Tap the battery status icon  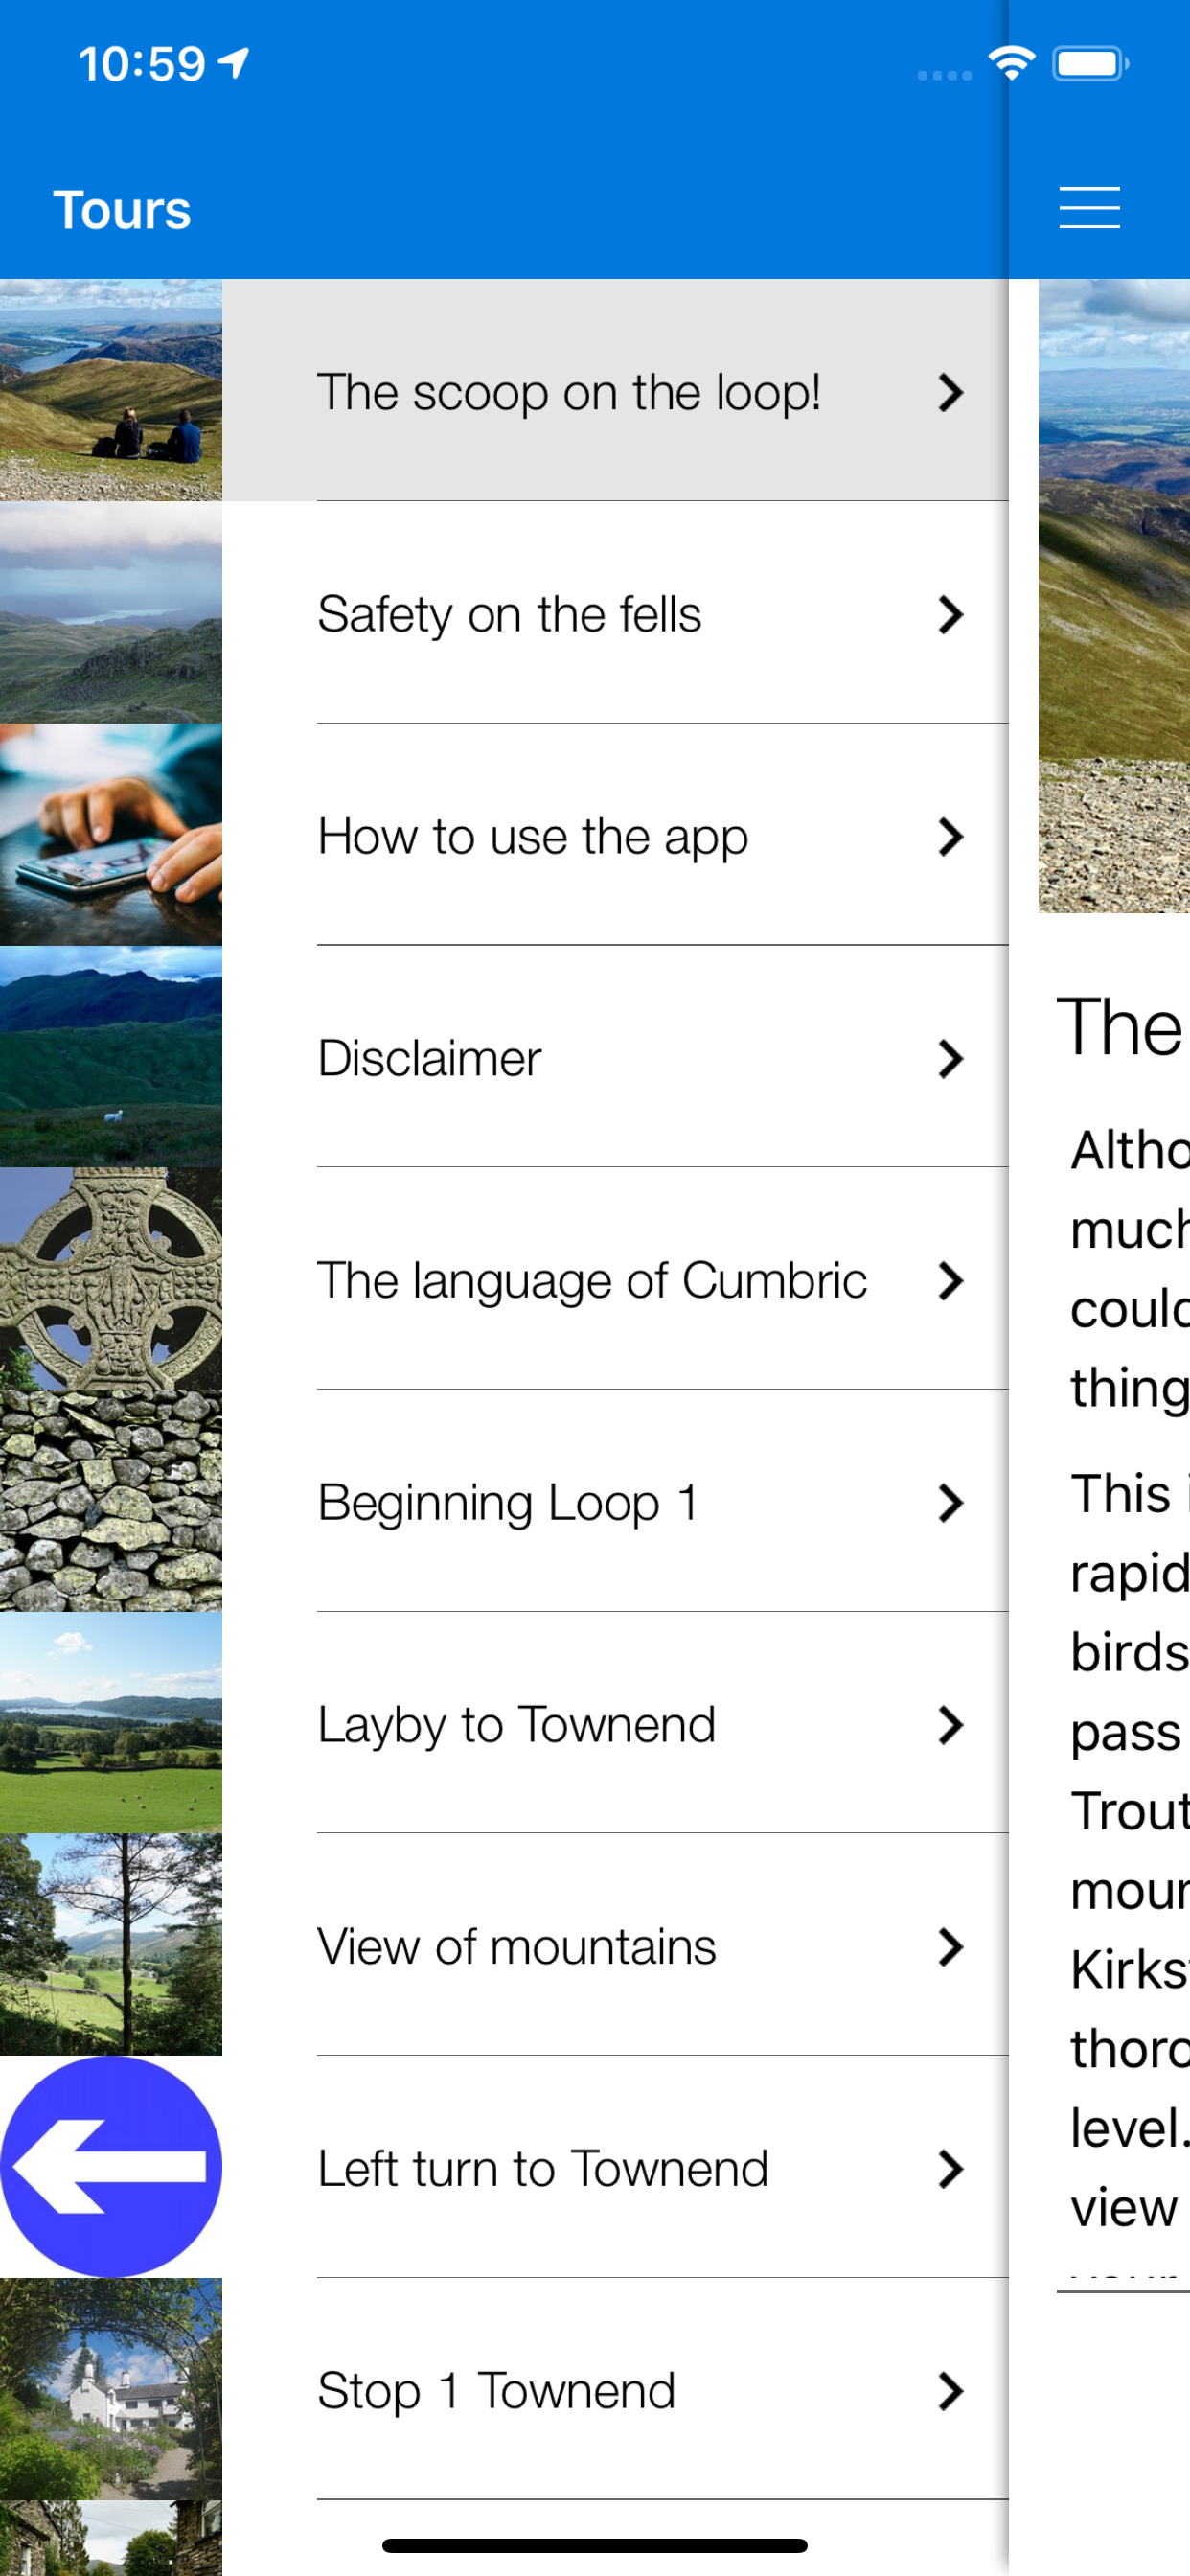(x=1090, y=64)
